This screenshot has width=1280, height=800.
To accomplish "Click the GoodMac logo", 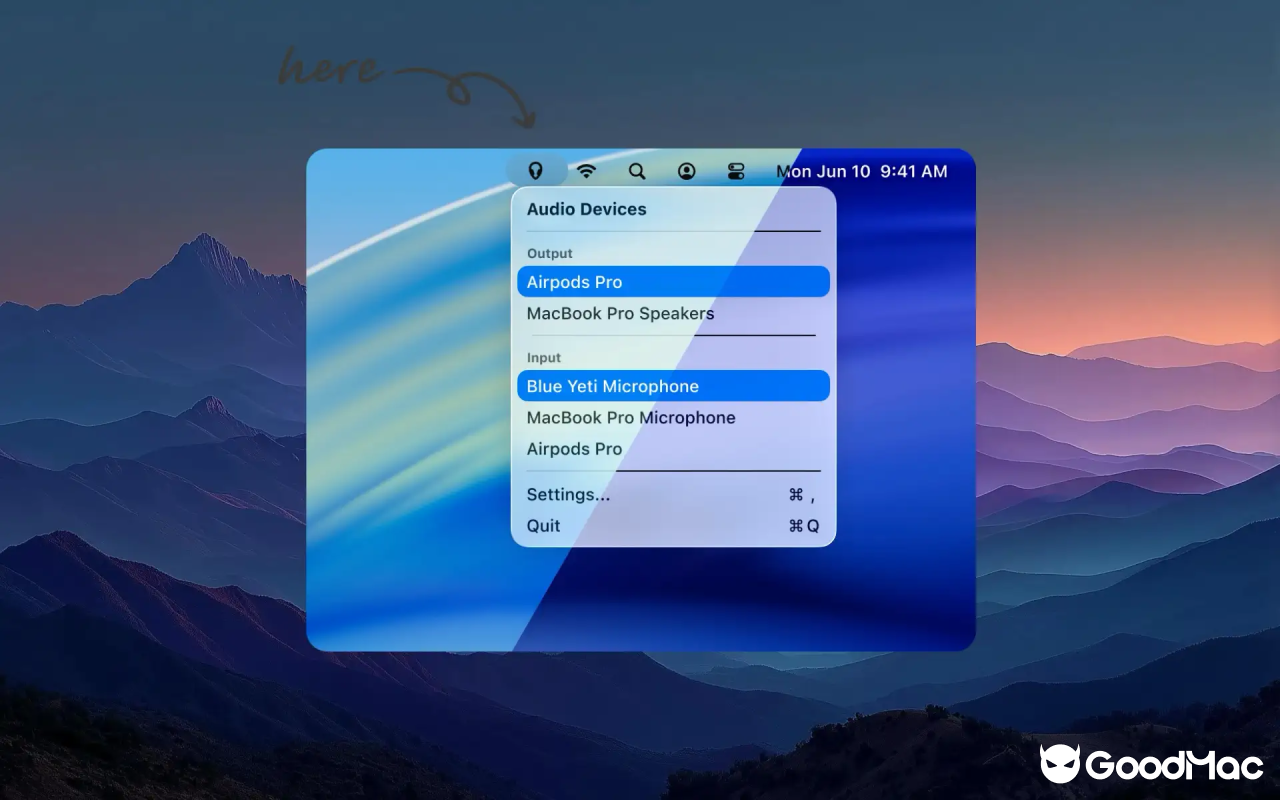I will coord(1152,765).
